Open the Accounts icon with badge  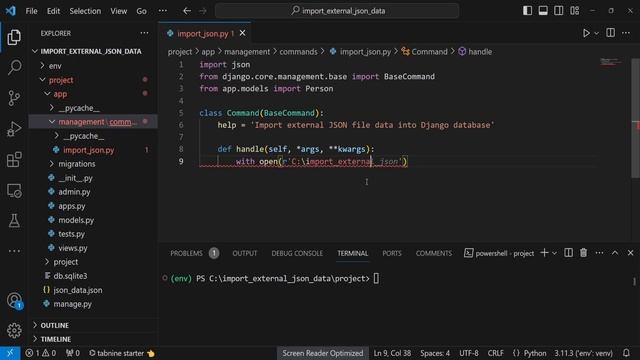point(14,301)
